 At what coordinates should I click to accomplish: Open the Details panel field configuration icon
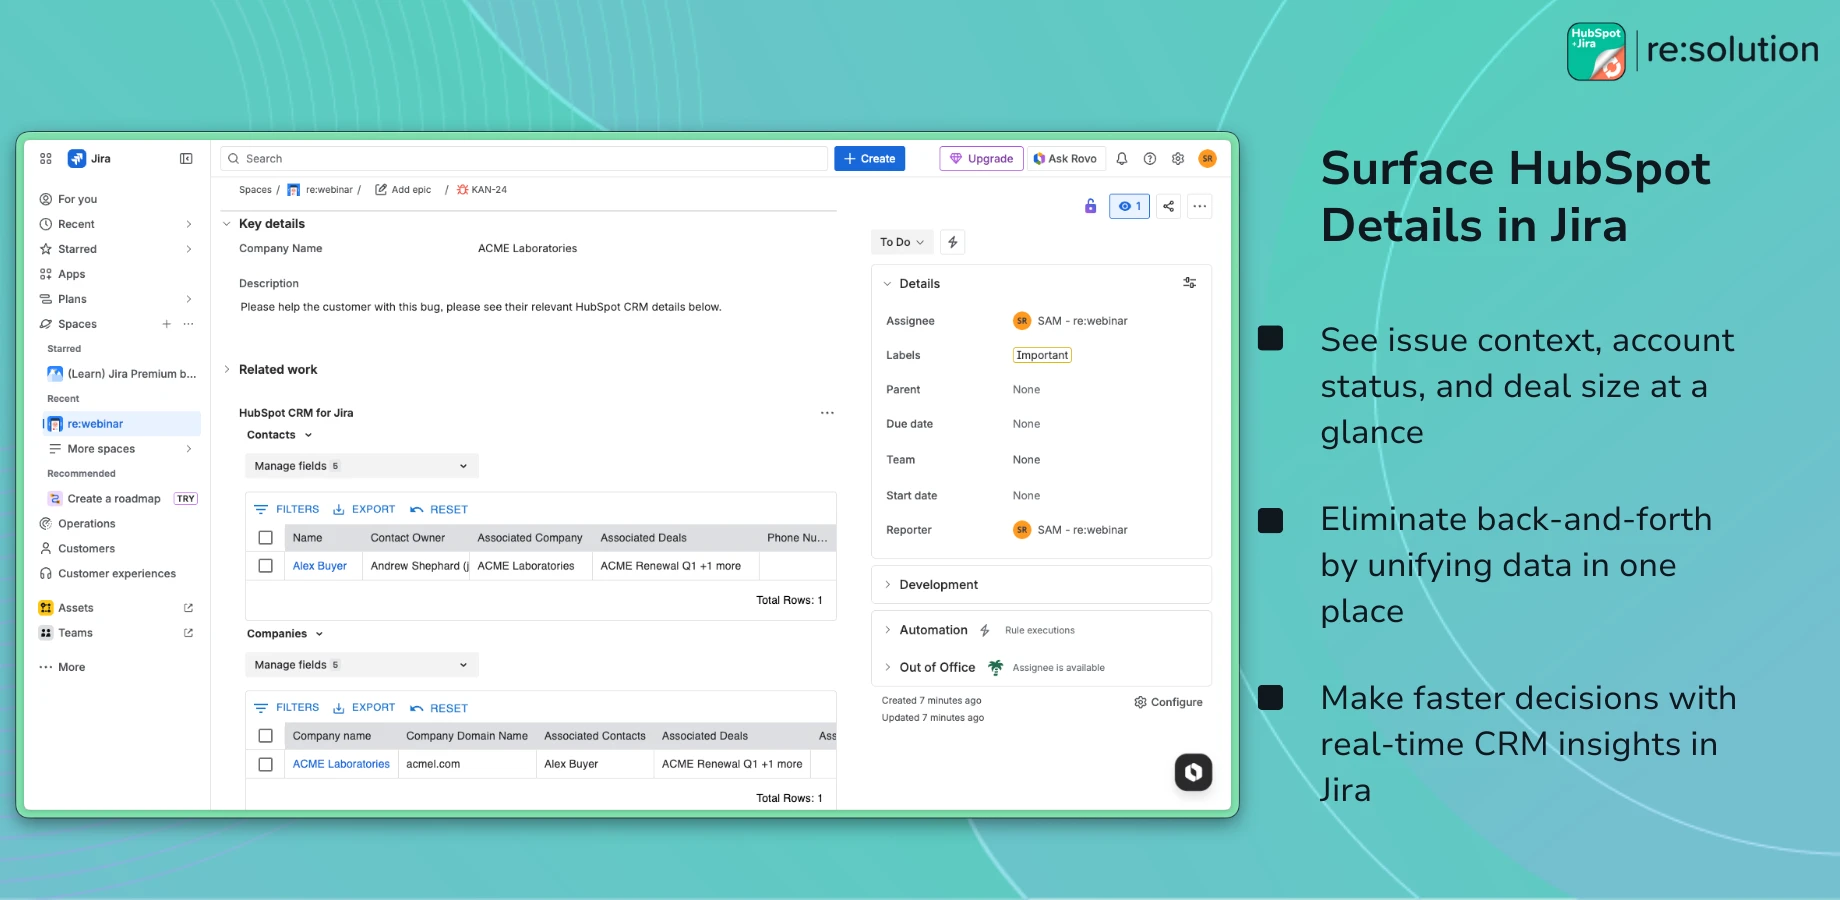coord(1190,283)
